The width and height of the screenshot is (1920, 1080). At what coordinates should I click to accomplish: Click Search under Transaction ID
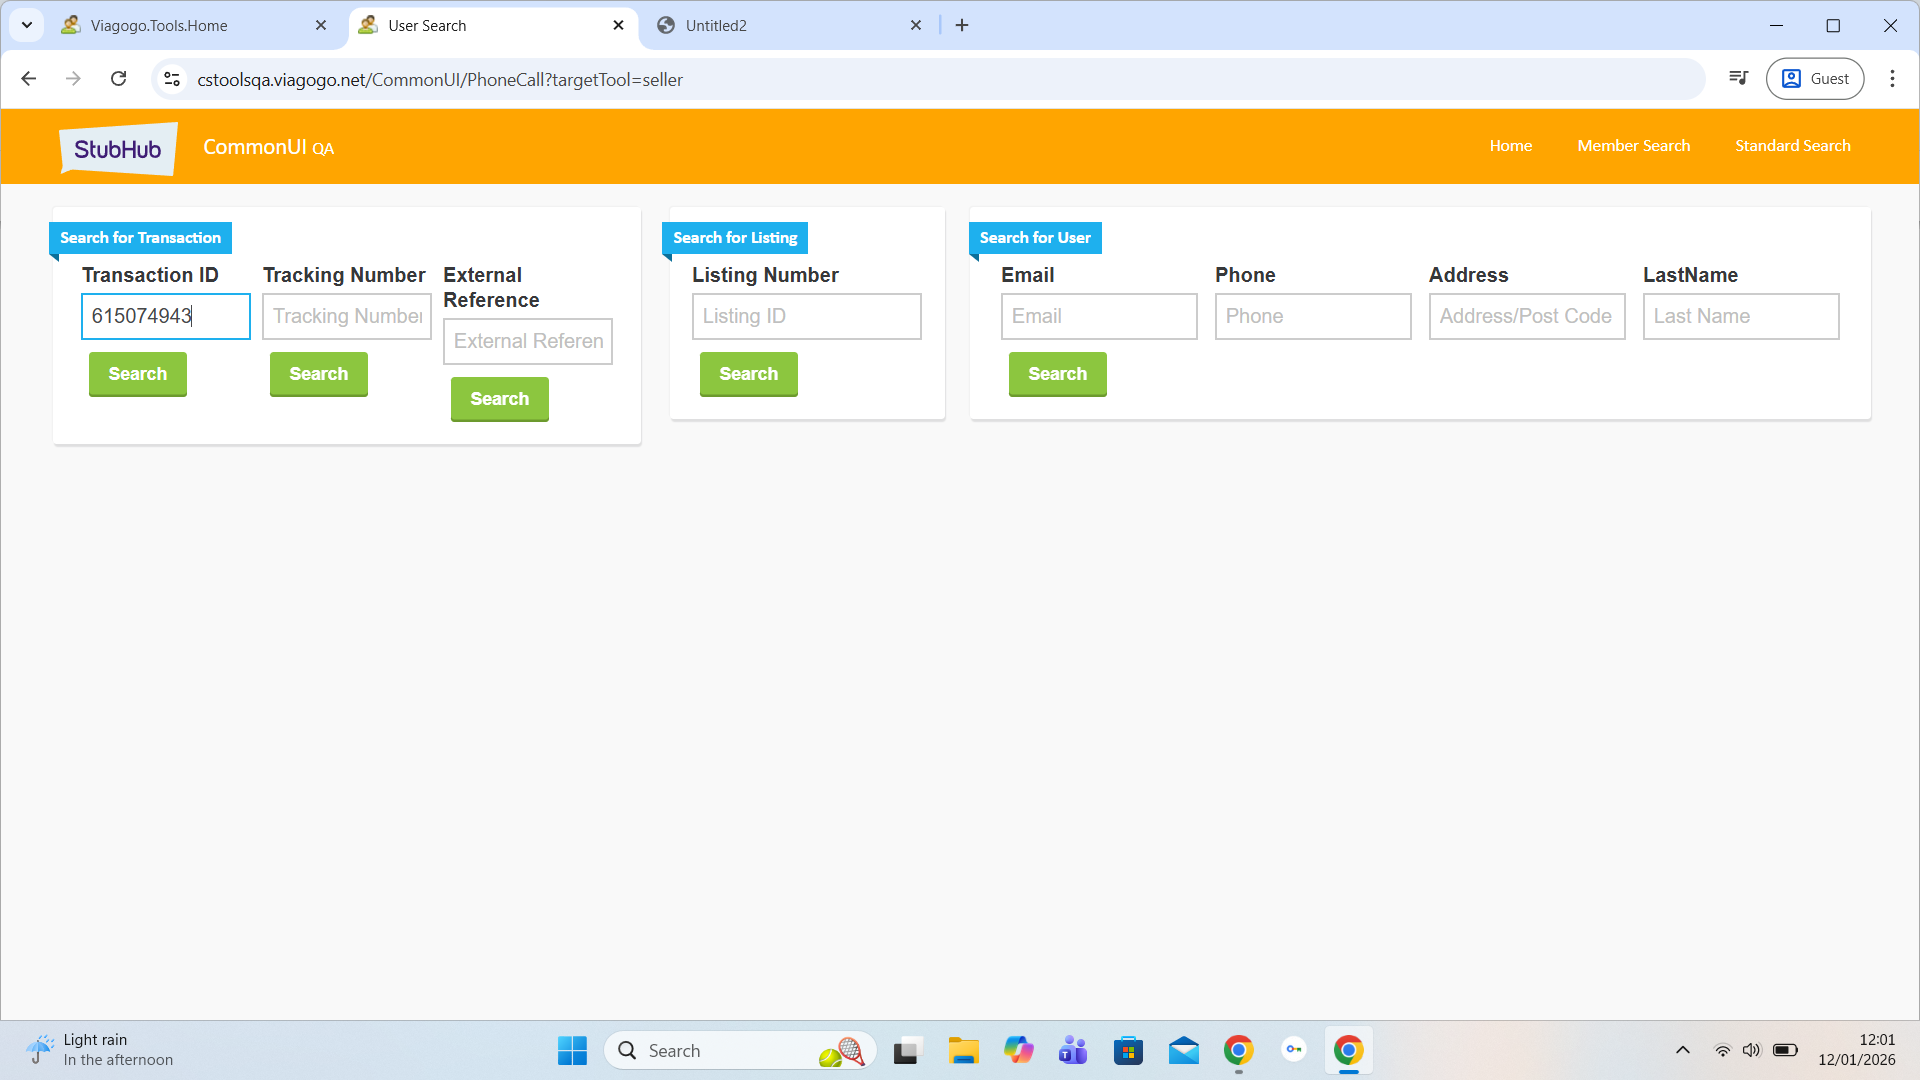[138, 374]
